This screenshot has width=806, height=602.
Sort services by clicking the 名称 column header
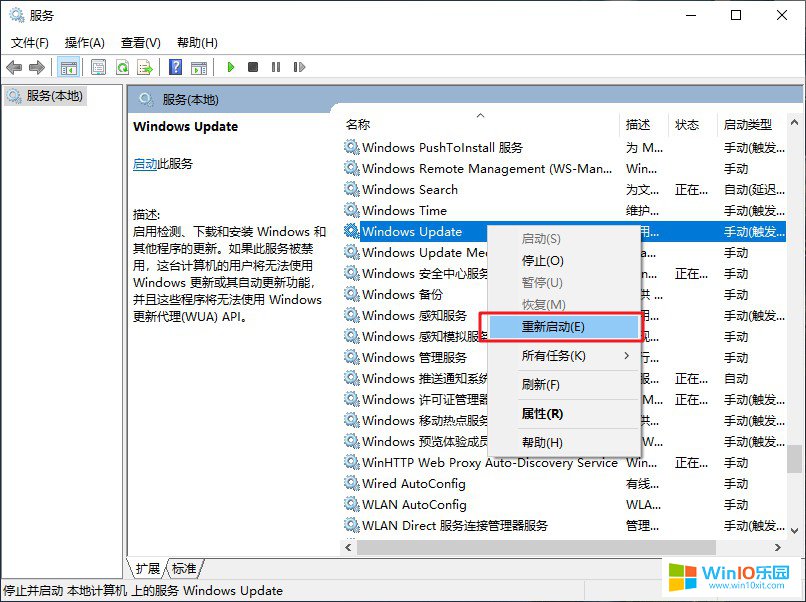point(359,124)
